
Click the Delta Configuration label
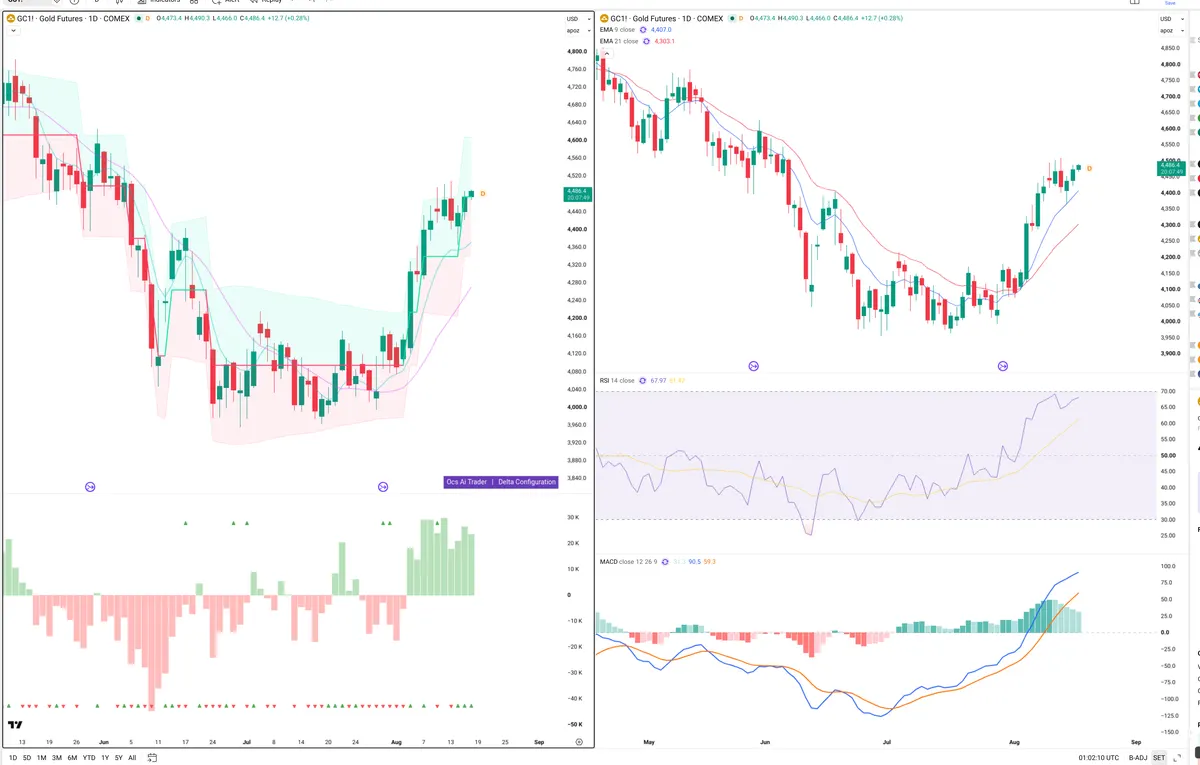(527, 482)
